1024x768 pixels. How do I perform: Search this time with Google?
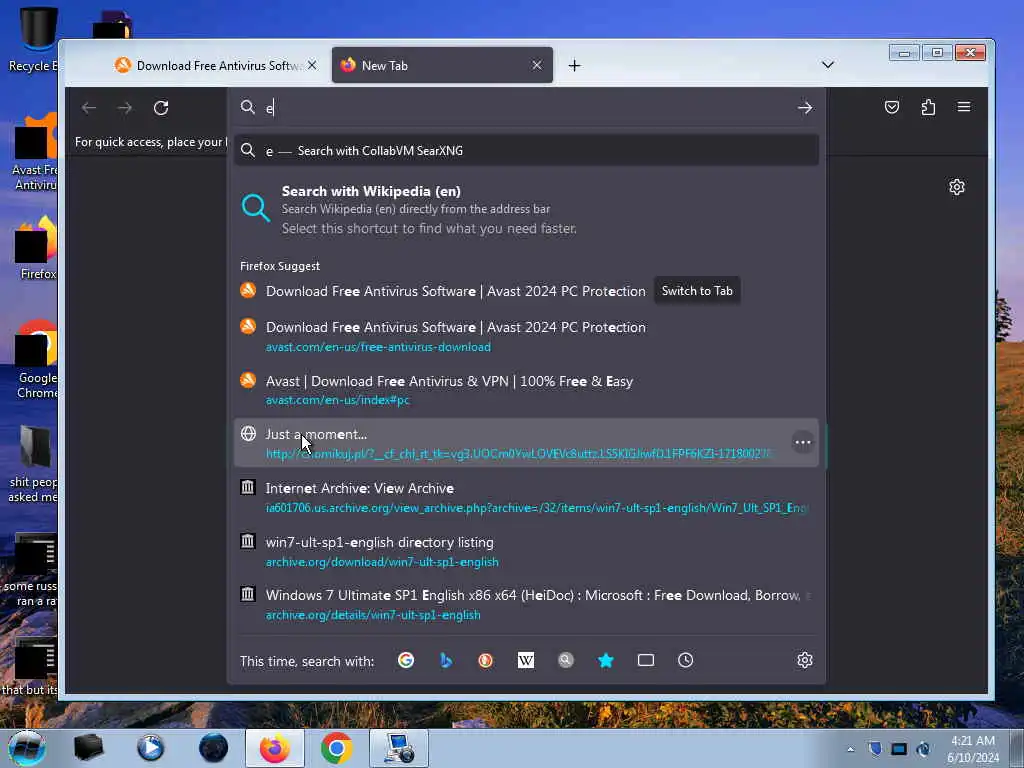[x=406, y=660]
